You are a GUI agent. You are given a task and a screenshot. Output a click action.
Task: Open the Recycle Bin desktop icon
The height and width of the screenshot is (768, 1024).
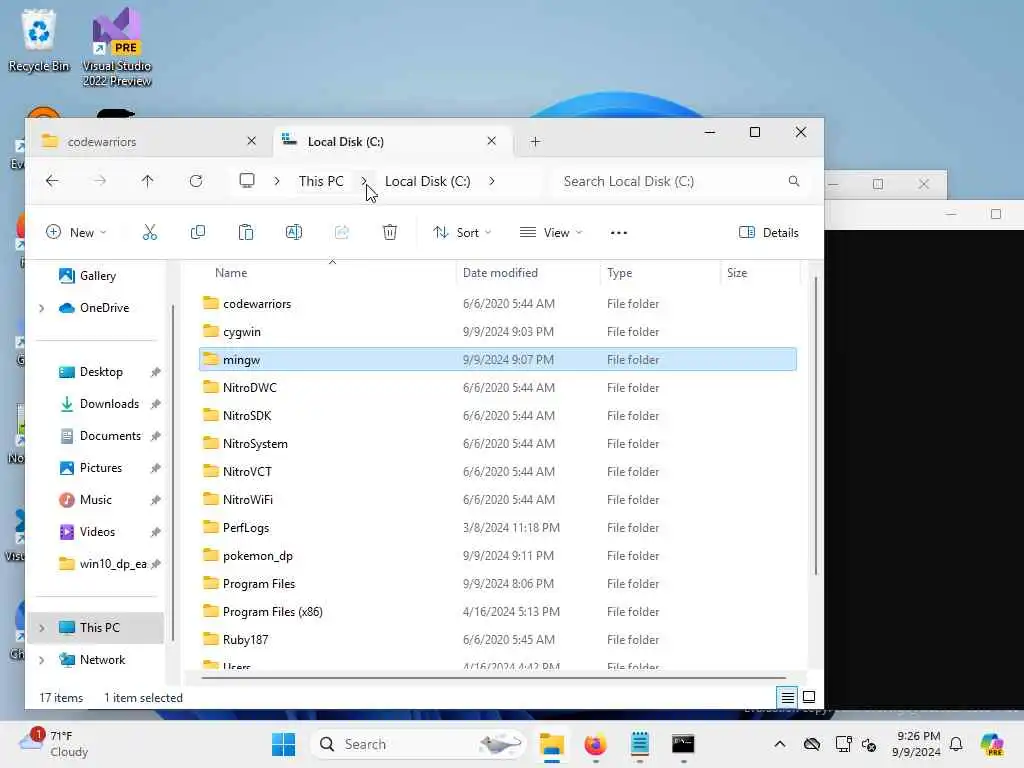(x=39, y=40)
